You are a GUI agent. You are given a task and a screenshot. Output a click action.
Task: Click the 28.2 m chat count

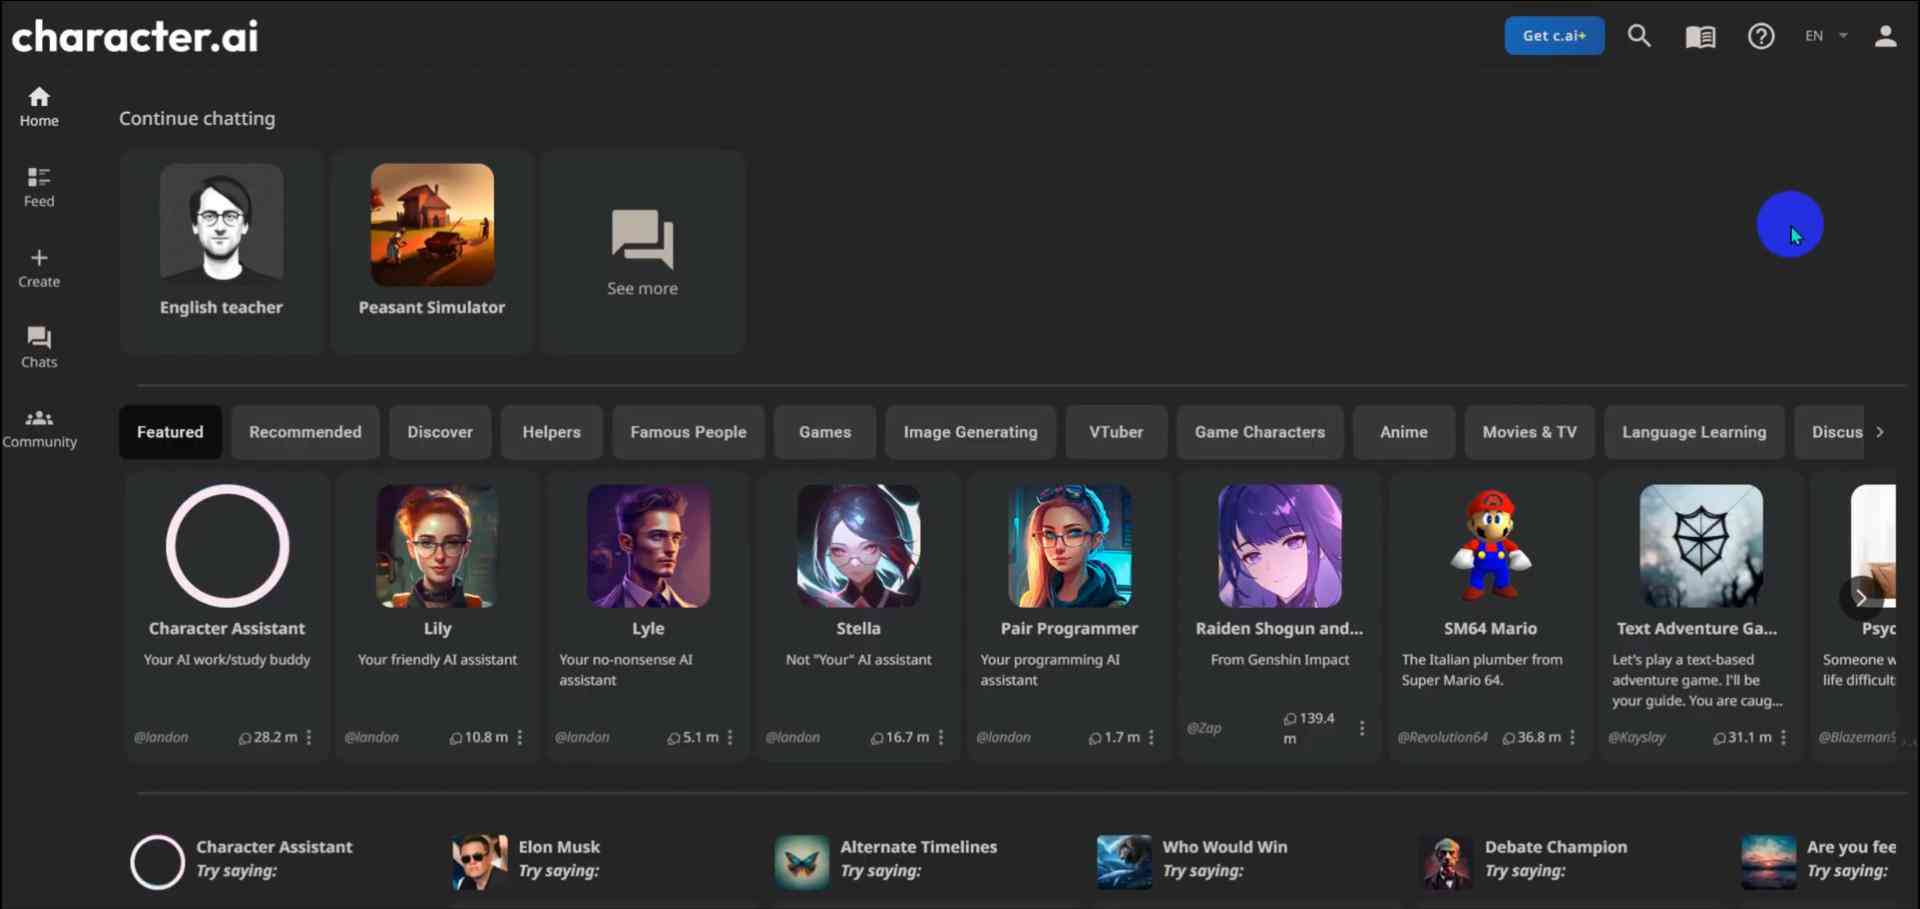coord(268,737)
